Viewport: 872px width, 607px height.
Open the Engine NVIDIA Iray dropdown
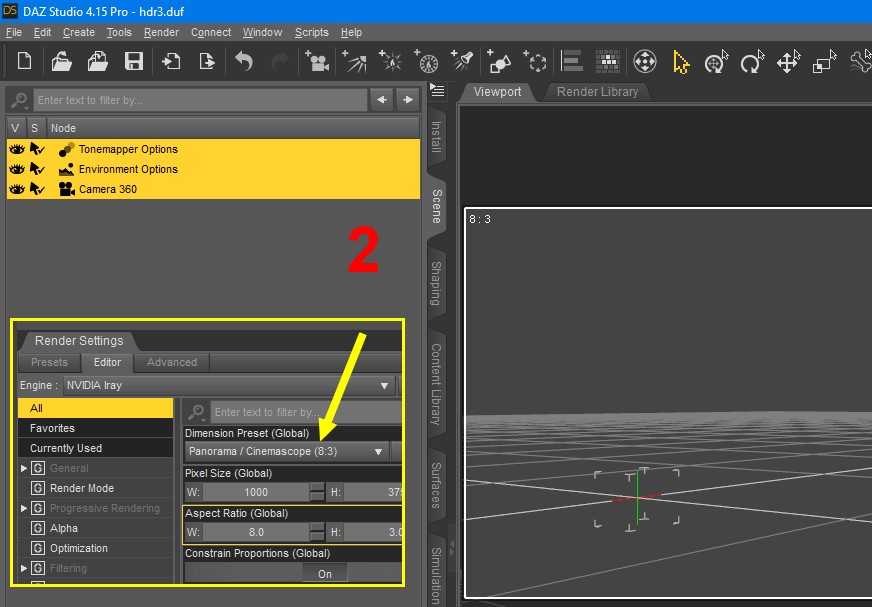[x=229, y=386]
